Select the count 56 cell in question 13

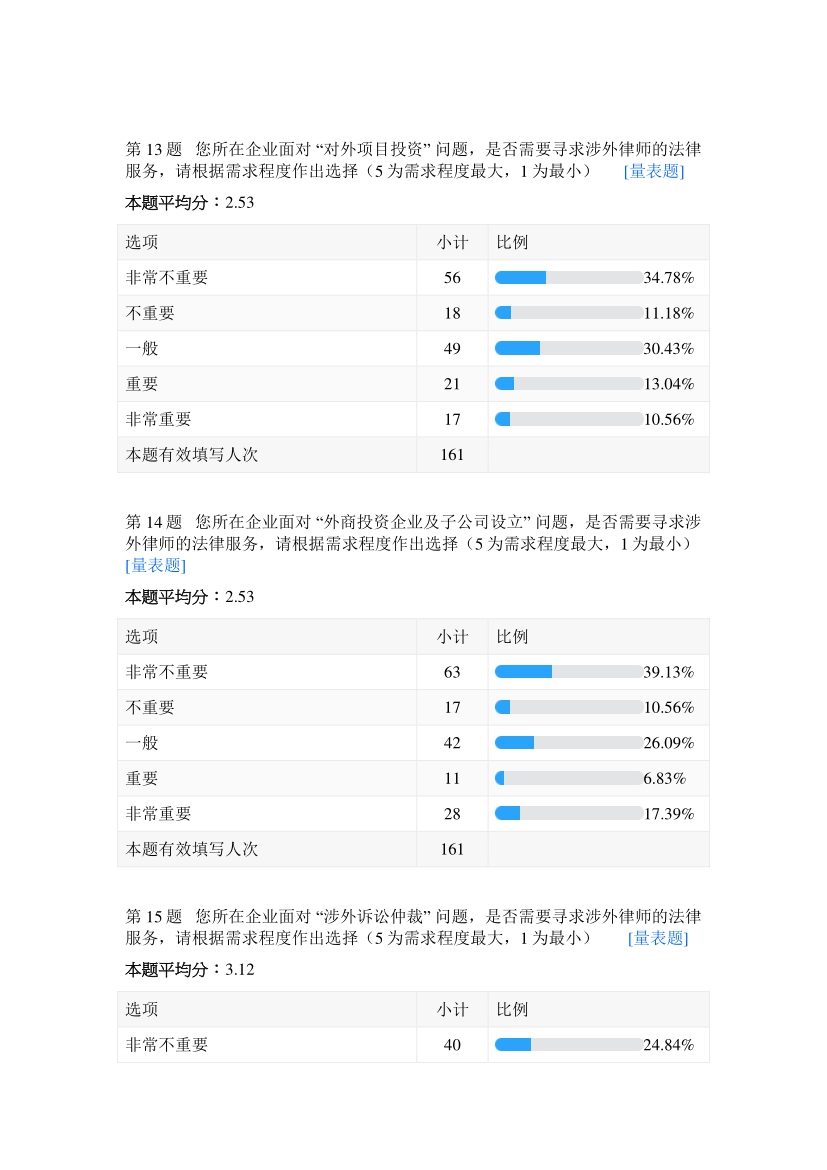pos(452,278)
